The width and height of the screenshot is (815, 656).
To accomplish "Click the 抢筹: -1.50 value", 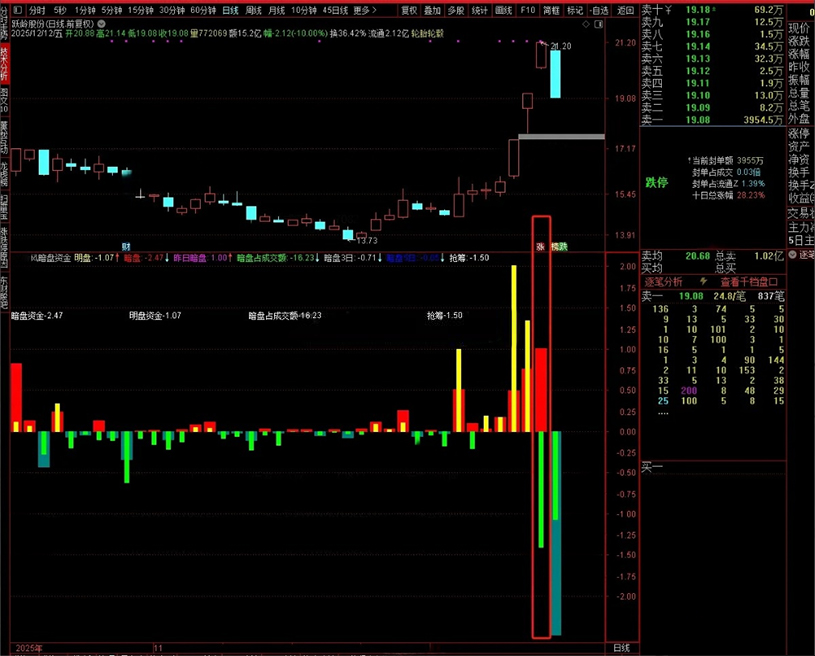I will 469,258.
